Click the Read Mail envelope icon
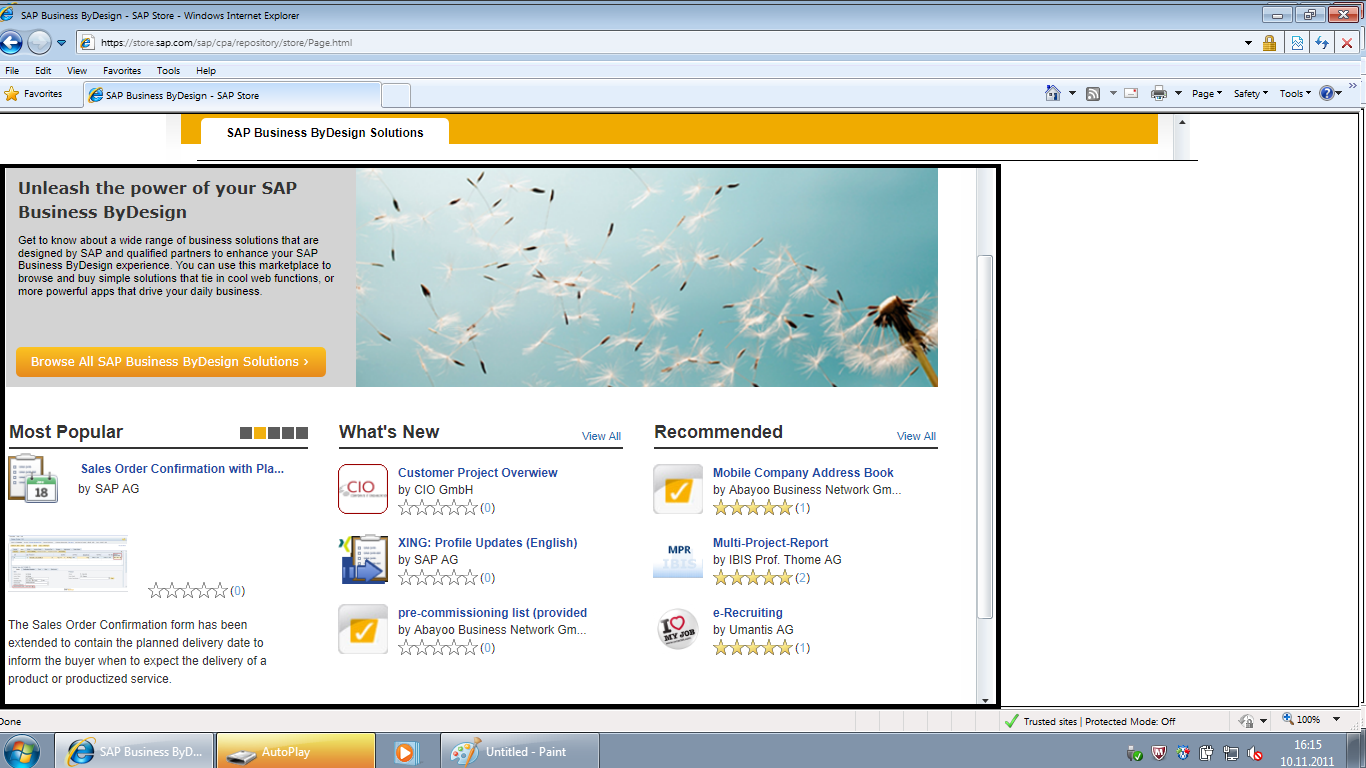This screenshot has width=1366, height=768. [x=1131, y=93]
